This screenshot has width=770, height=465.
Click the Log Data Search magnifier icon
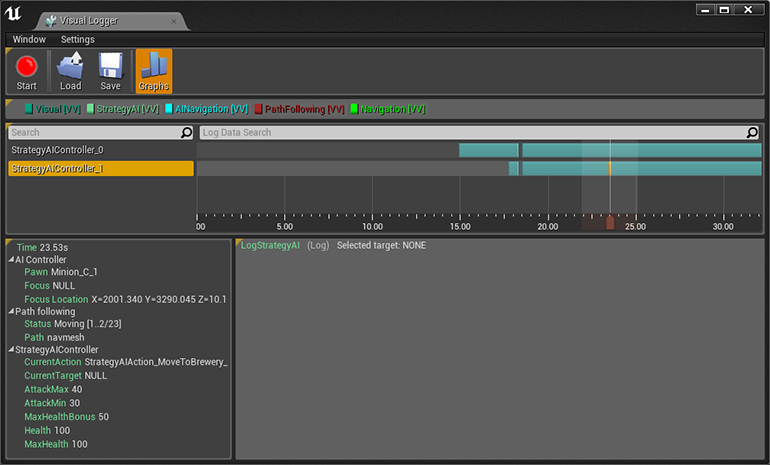(752, 133)
